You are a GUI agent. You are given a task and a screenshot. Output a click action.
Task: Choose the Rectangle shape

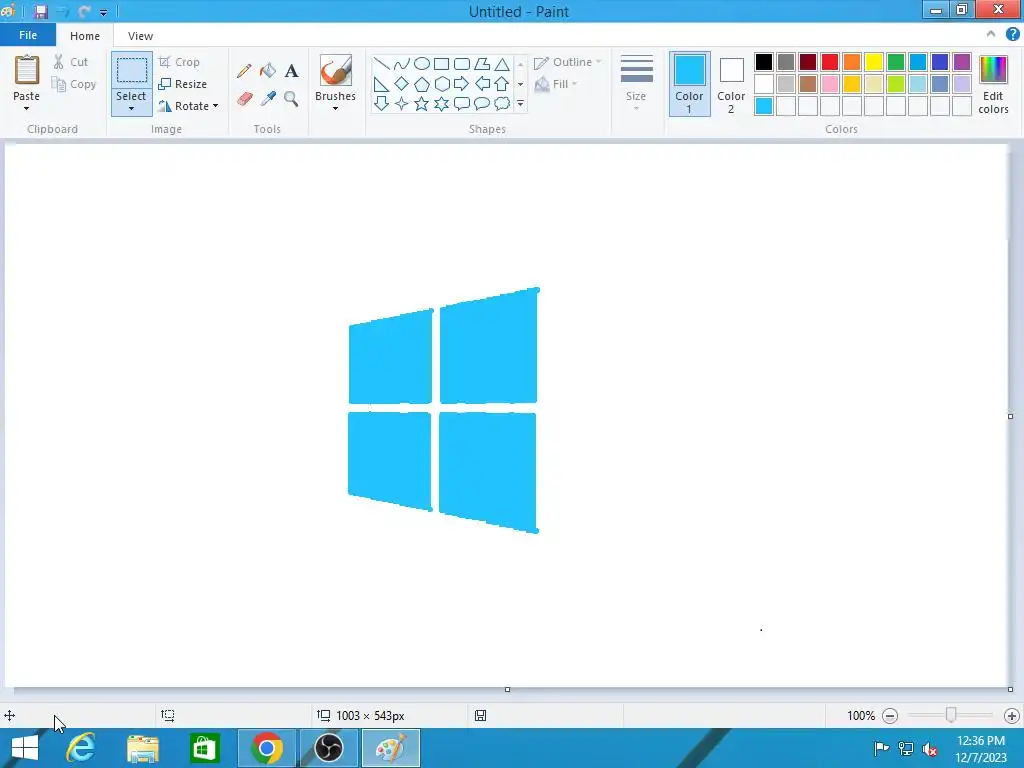(x=441, y=64)
